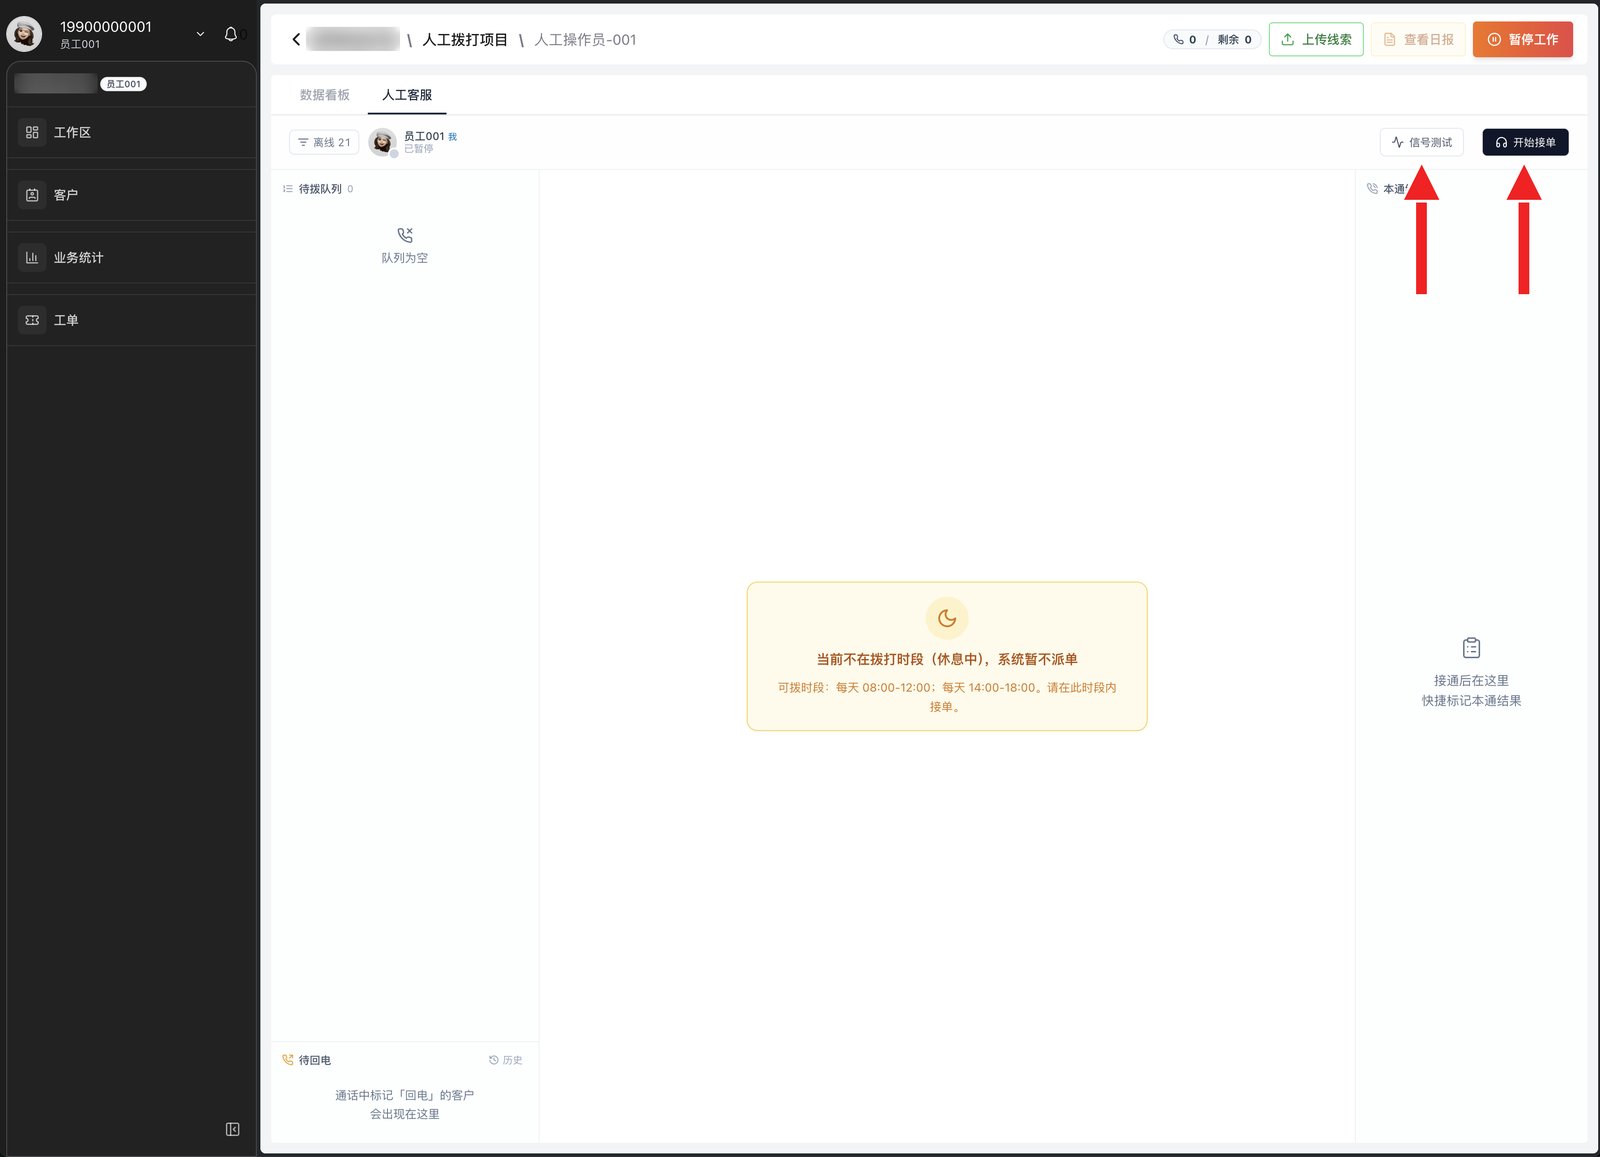Click 人工操作员-001 breadcrumb text
The height and width of the screenshot is (1157, 1600).
coord(585,40)
